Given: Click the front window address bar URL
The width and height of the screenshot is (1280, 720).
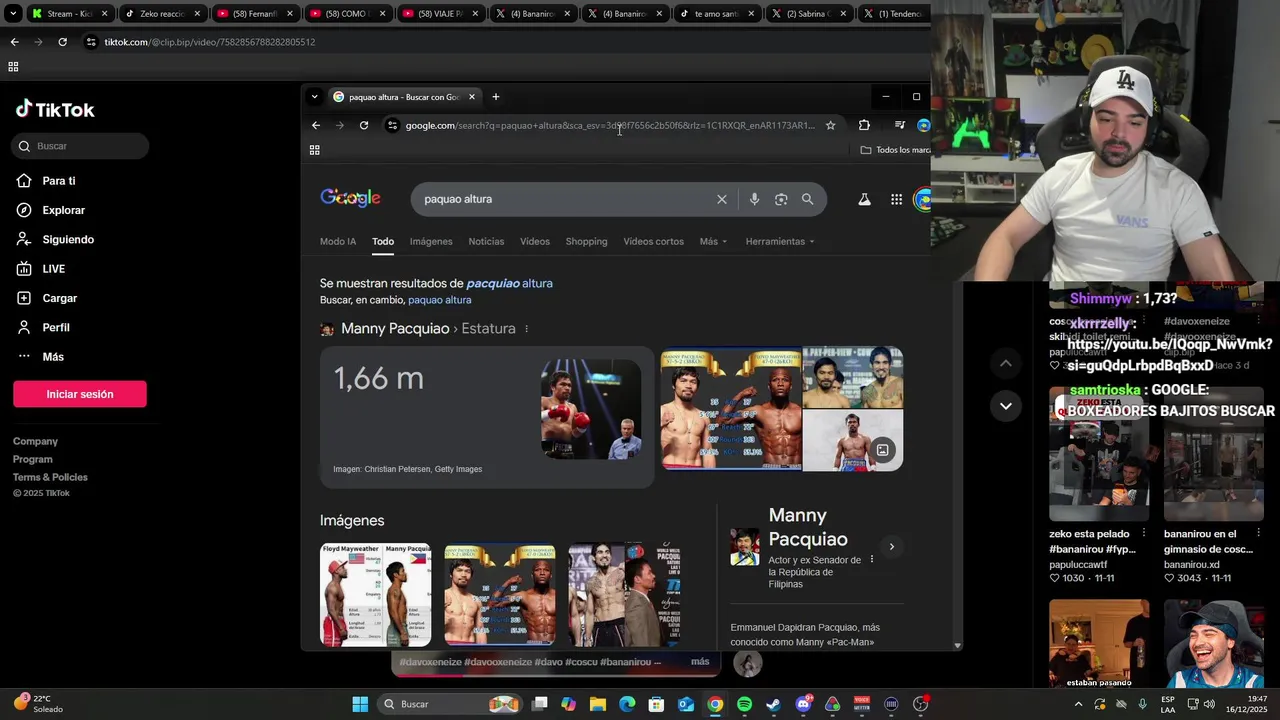Looking at the screenshot, I should coord(610,125).
